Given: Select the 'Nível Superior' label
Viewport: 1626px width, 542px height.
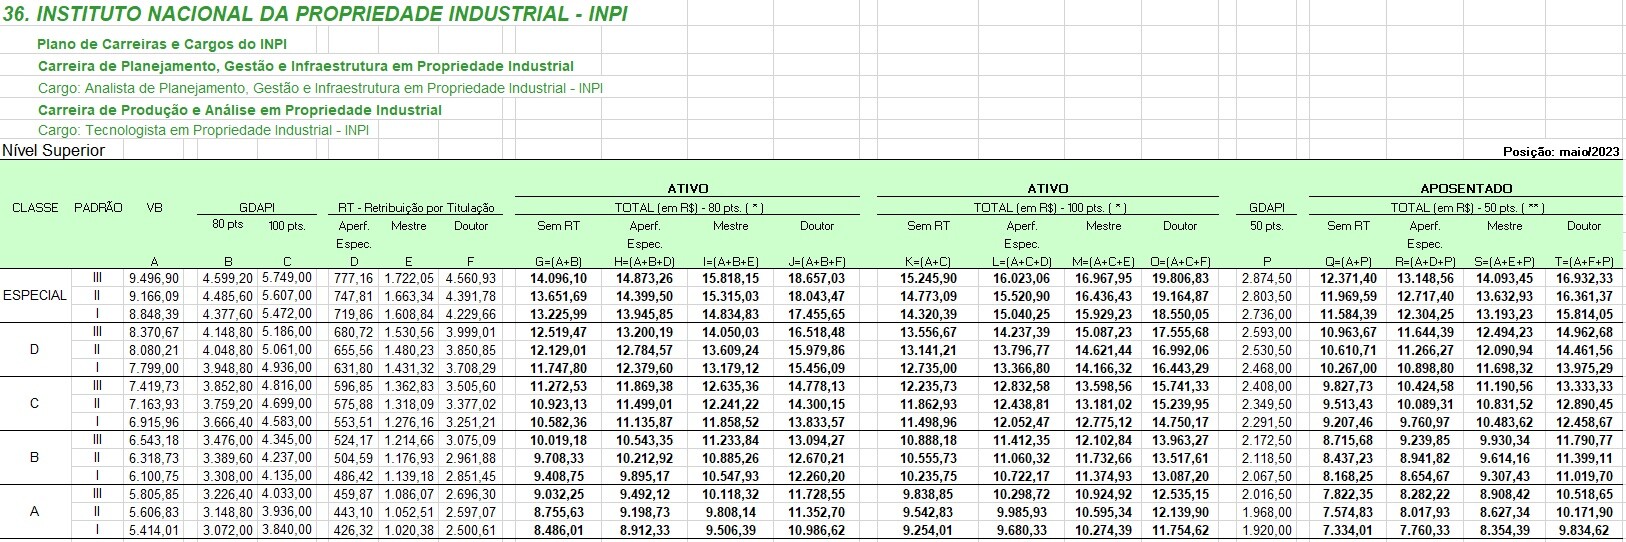Looking at the screenshot, I should click(54, 151).
